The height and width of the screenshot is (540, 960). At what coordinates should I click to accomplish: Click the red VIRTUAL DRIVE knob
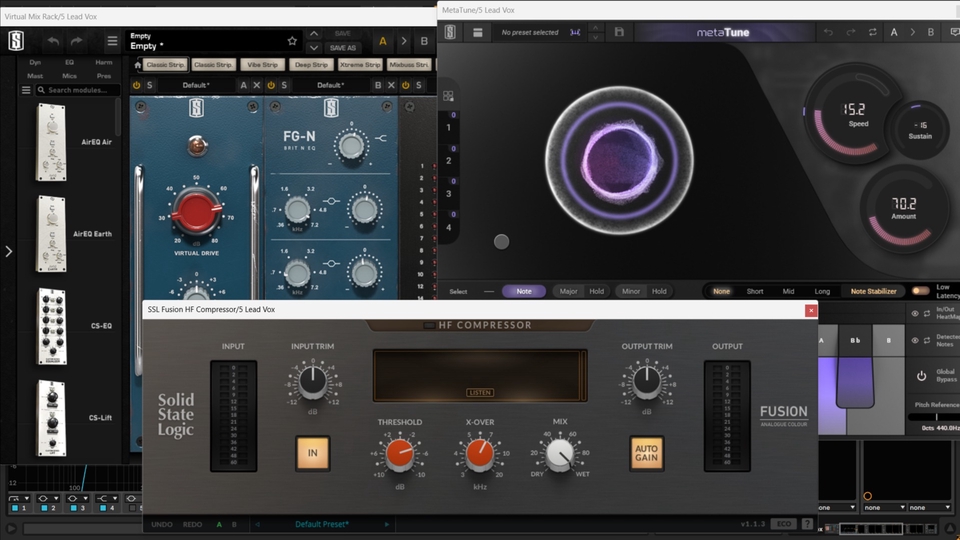pyautogui.click(x=197, y=211)
